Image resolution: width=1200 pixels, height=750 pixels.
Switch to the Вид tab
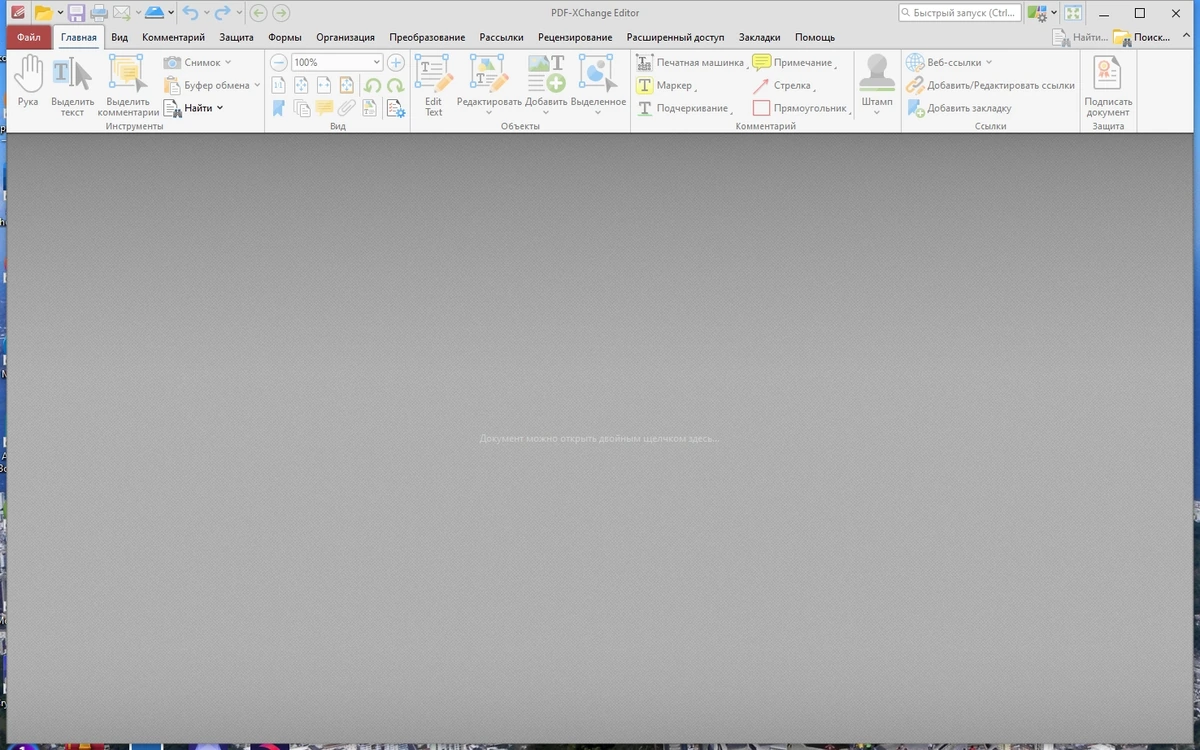click(120, 37)
